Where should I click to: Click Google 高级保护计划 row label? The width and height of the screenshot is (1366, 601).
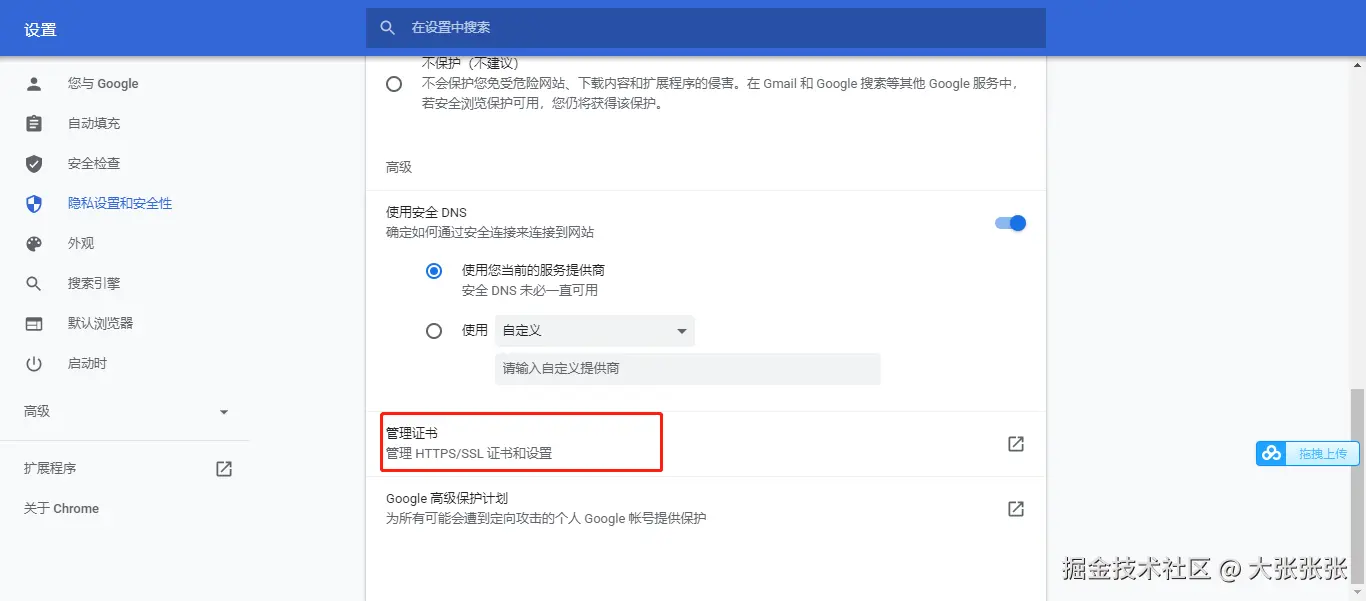point(448,498)
